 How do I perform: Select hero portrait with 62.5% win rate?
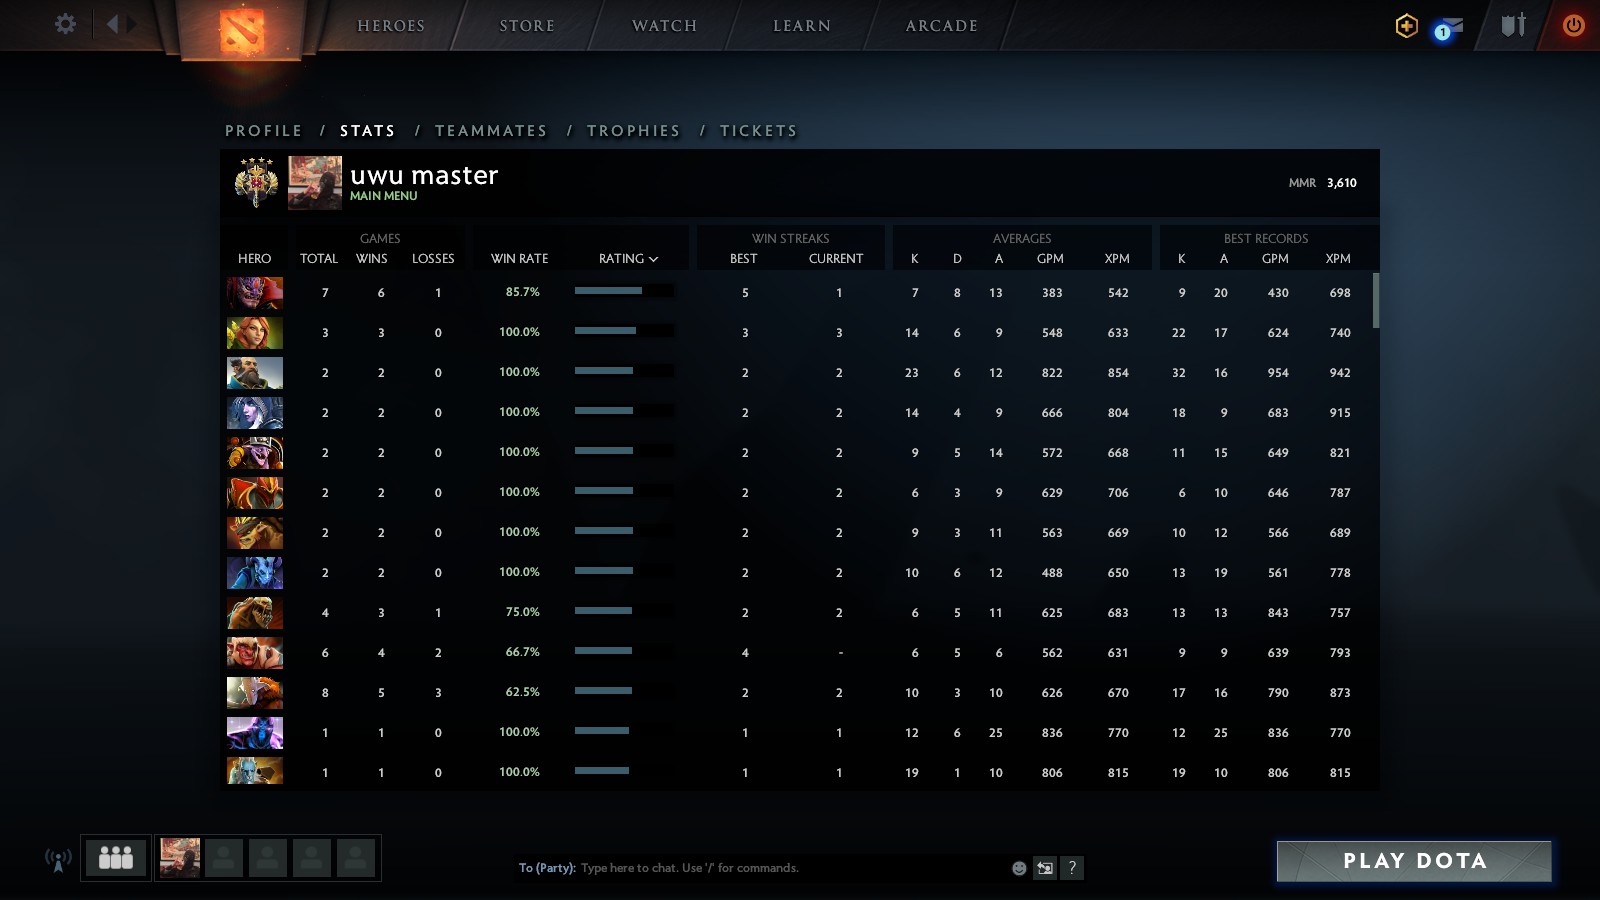point(255,693)
